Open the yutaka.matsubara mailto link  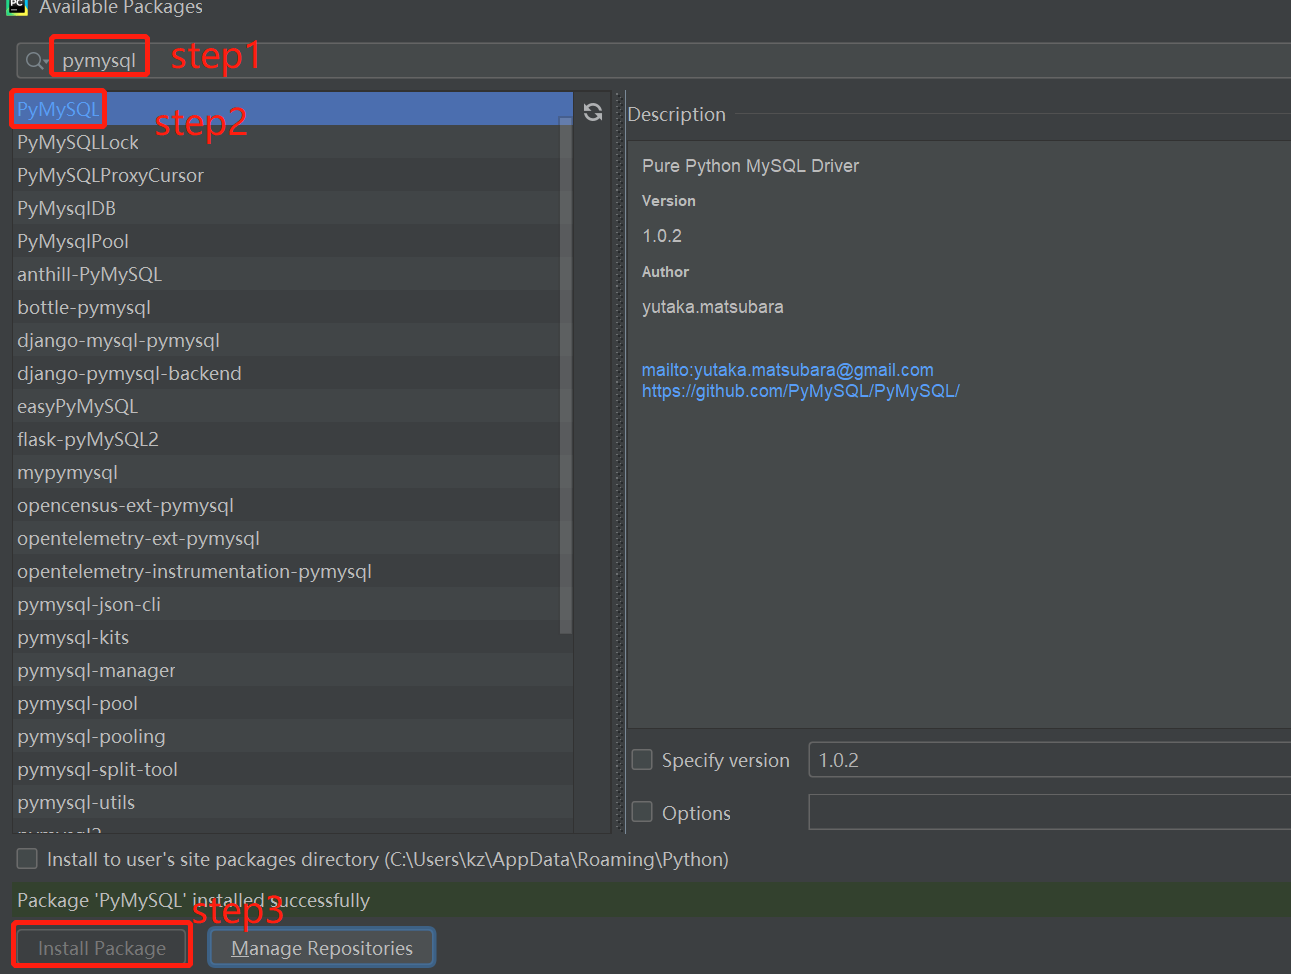point(787,370)
